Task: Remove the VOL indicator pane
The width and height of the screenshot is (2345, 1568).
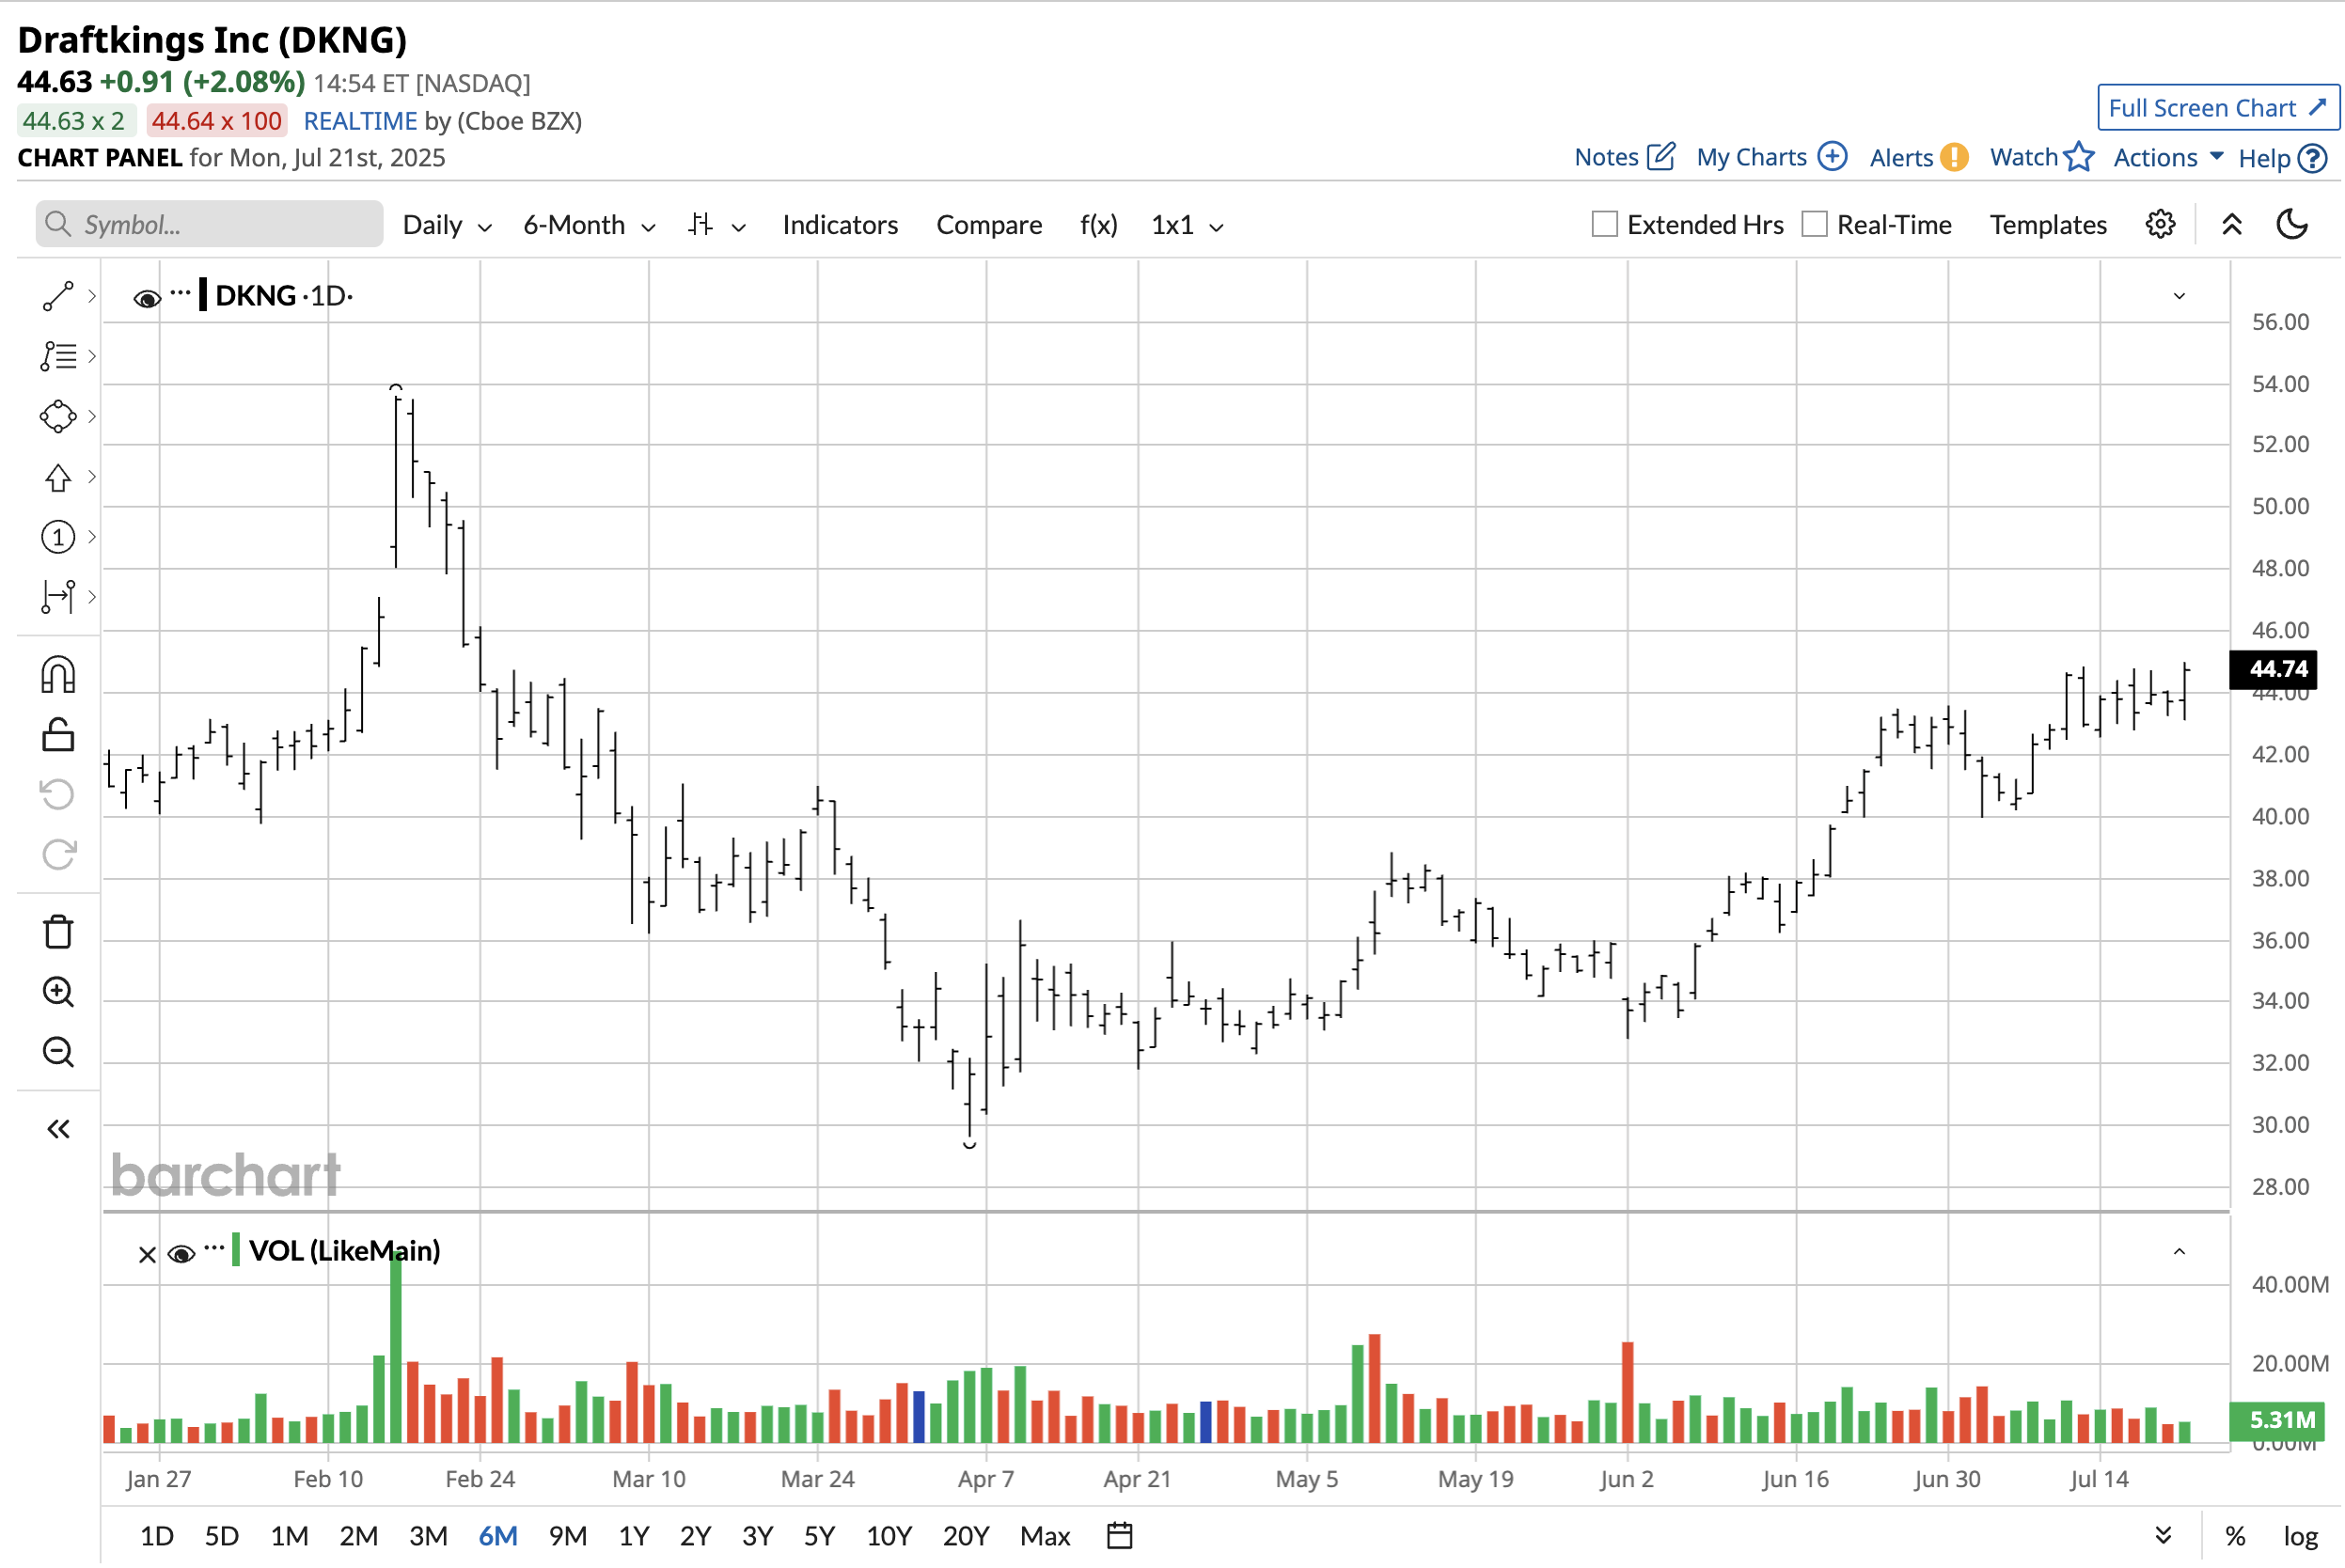Action: coord(147,1255)
